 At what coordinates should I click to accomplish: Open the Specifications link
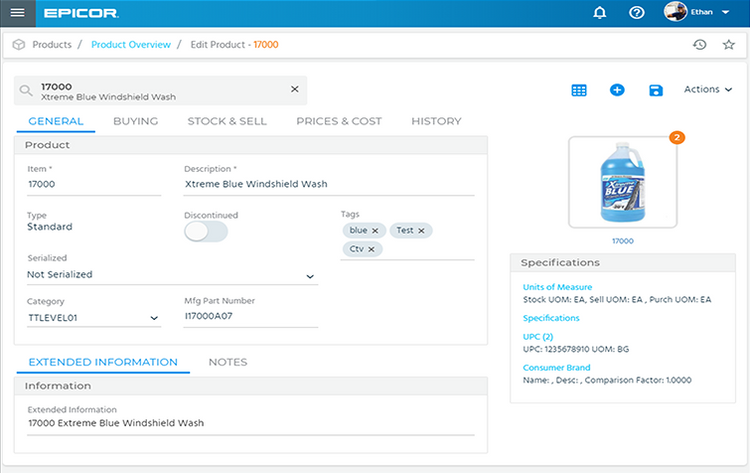(551, 318)
